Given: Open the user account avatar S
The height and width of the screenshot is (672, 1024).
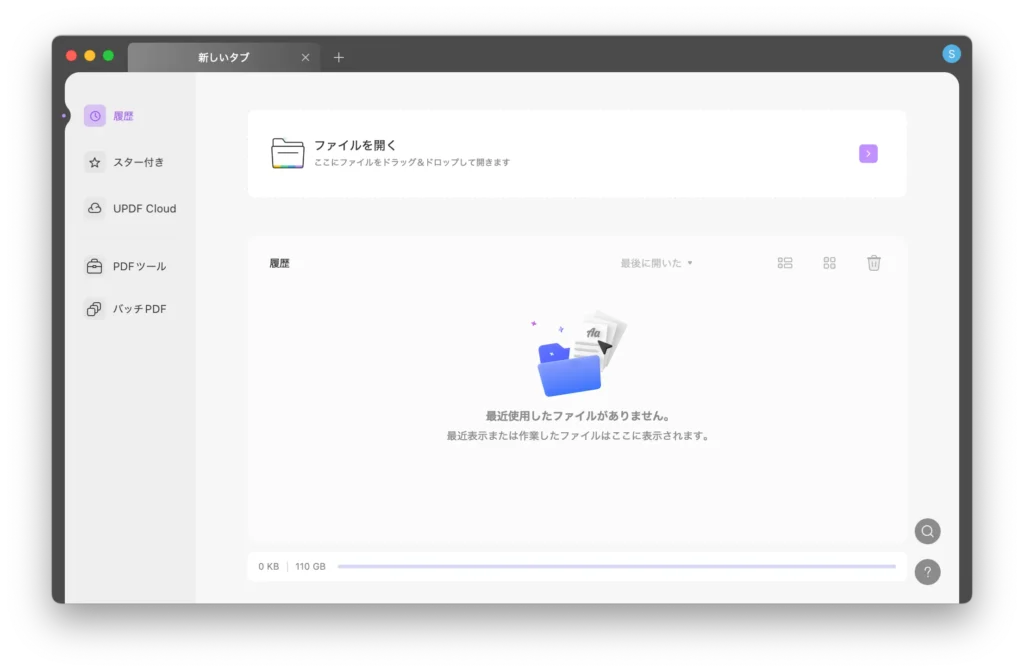Looking at the screenshot, I should [x=951, y=54].
